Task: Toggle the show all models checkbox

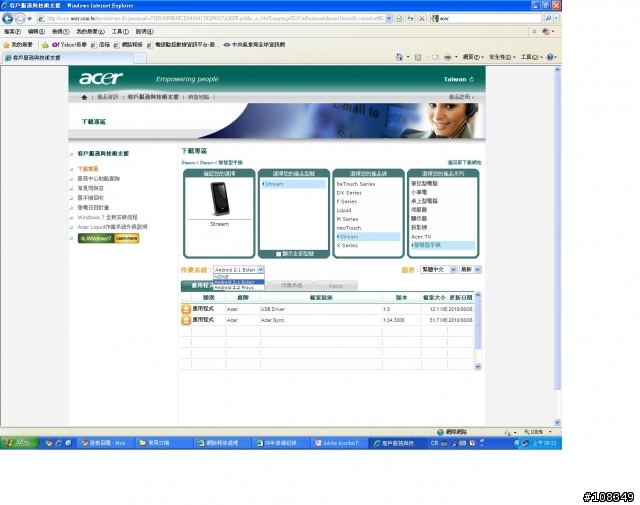Action: 278,254
